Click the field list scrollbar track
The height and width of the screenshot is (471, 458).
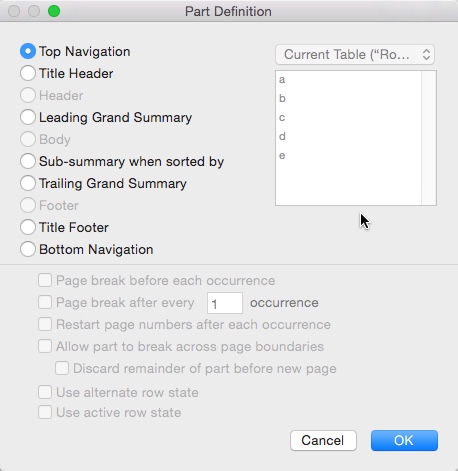click(x=429, y=138)
